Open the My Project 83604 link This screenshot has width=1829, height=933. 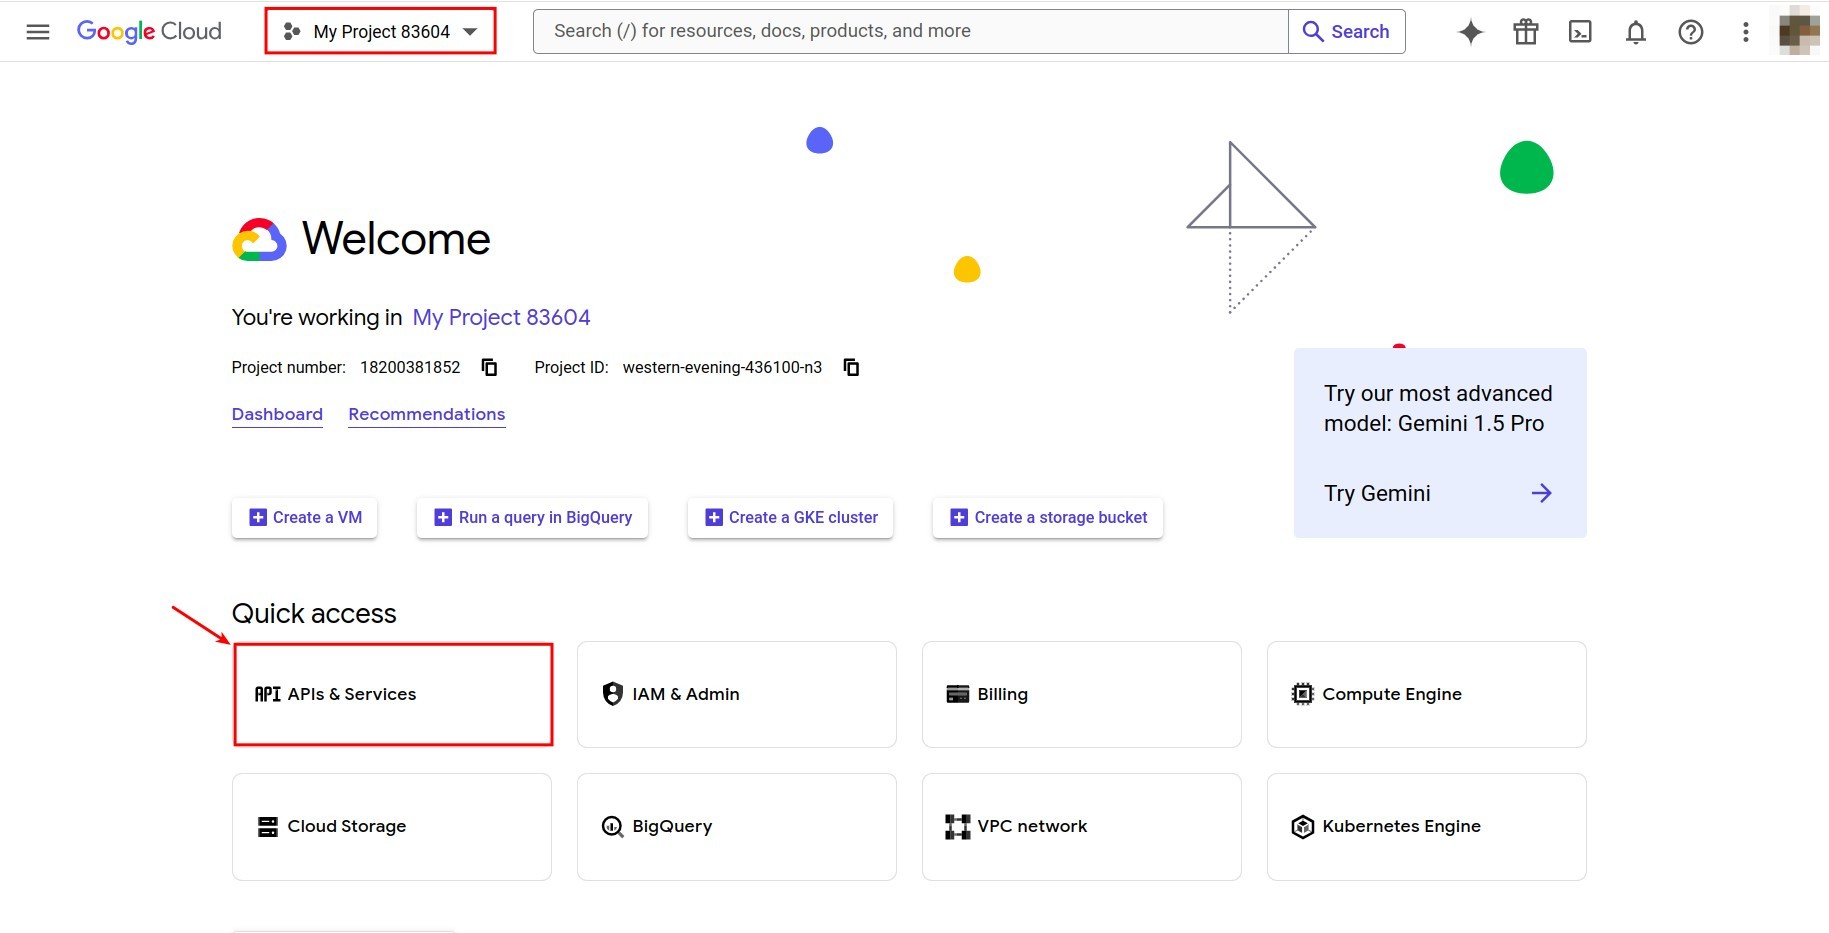click(x=501, y=317)
